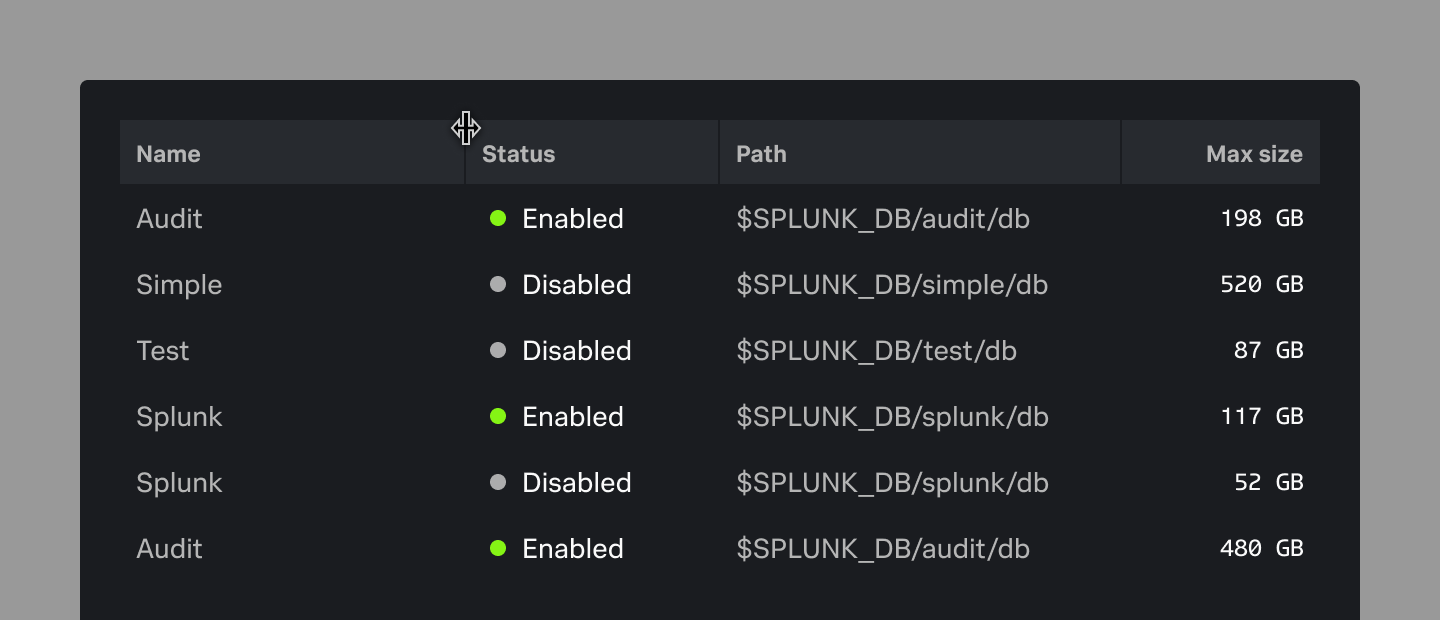The height and width of the screenshot is (620, 1440).
Task: Grab the resize divider between Name and Status
Action: pos(465,152)
